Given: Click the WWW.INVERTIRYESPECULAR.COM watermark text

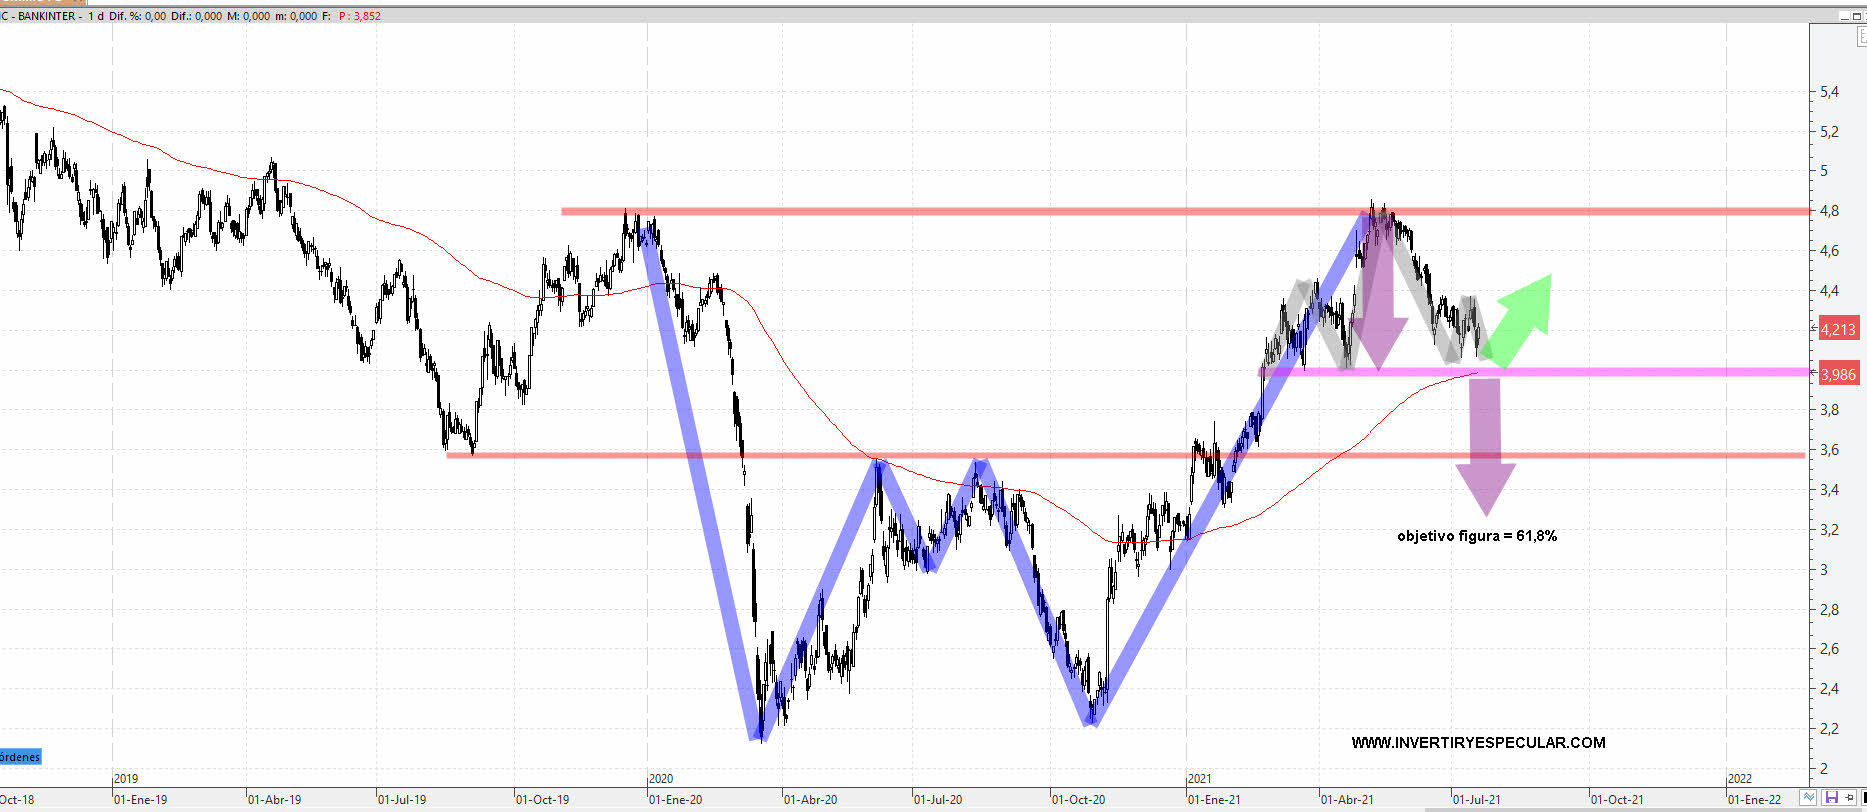Looking at the screenshot, I should click(1478, 743).
